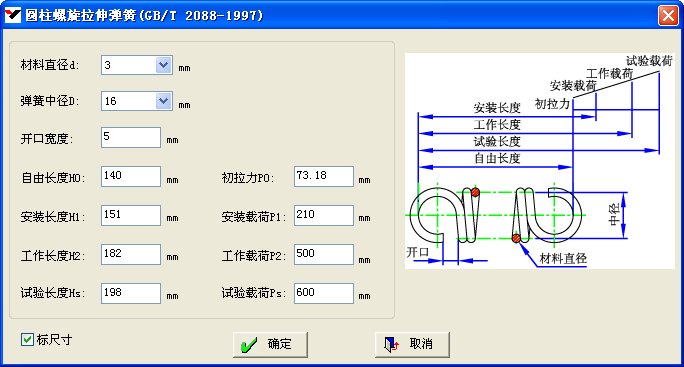The image size is (684, 367).
Task: Focus the 初拉力P0 input field
Action: coord(324,176)
